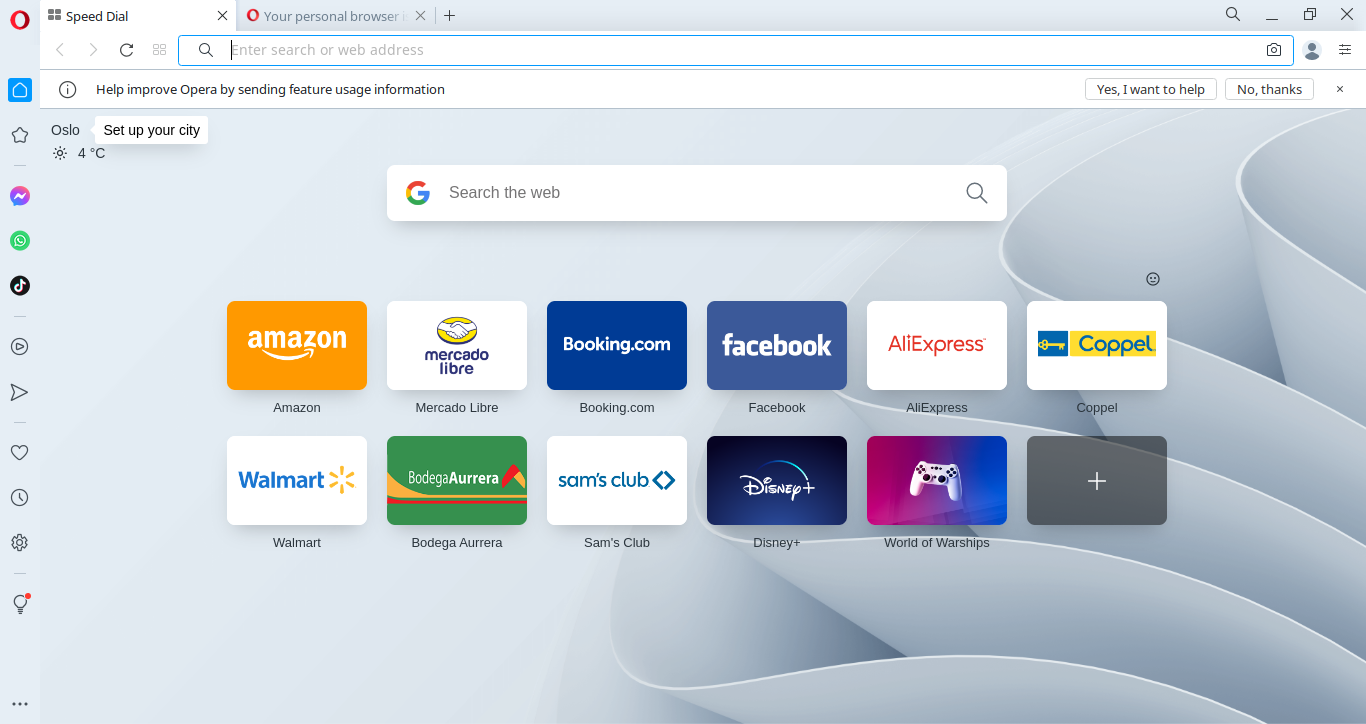Open Pinboards heart icon in sidebar

coord(20,453)
